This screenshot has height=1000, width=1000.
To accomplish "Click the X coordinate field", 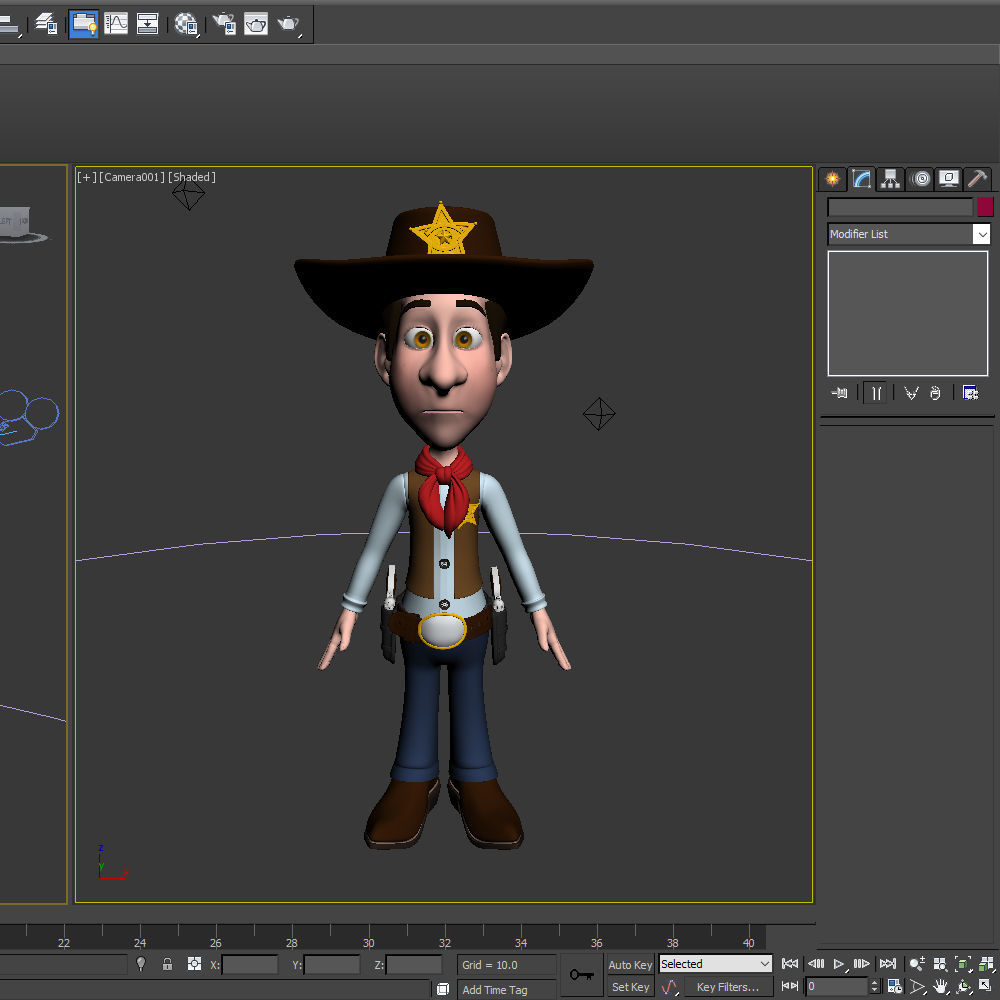I will click(x=250, y=964).
